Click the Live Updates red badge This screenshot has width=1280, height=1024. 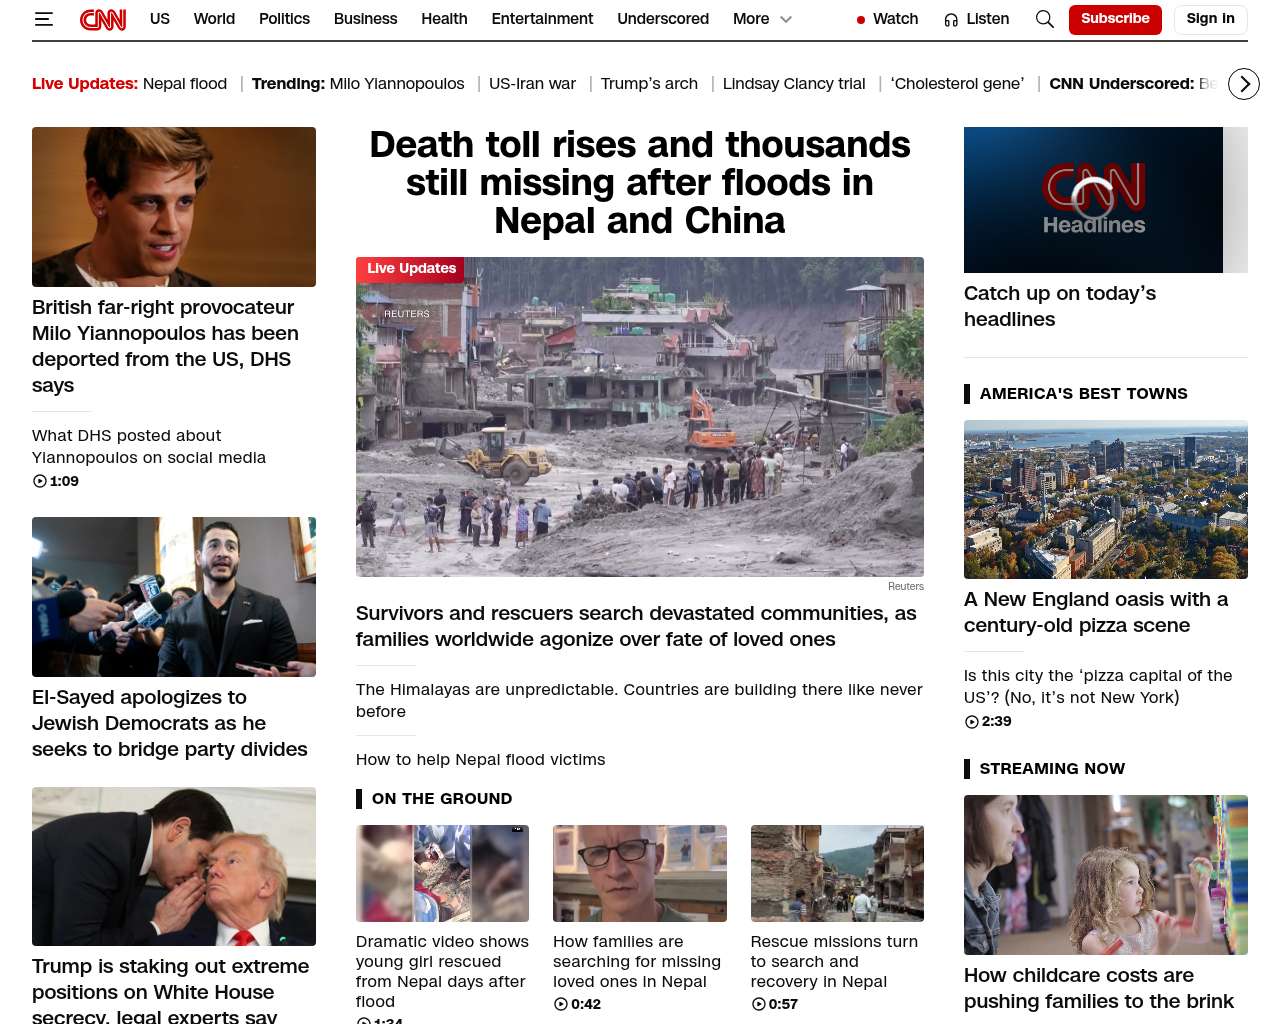click(x=410, y=269)
